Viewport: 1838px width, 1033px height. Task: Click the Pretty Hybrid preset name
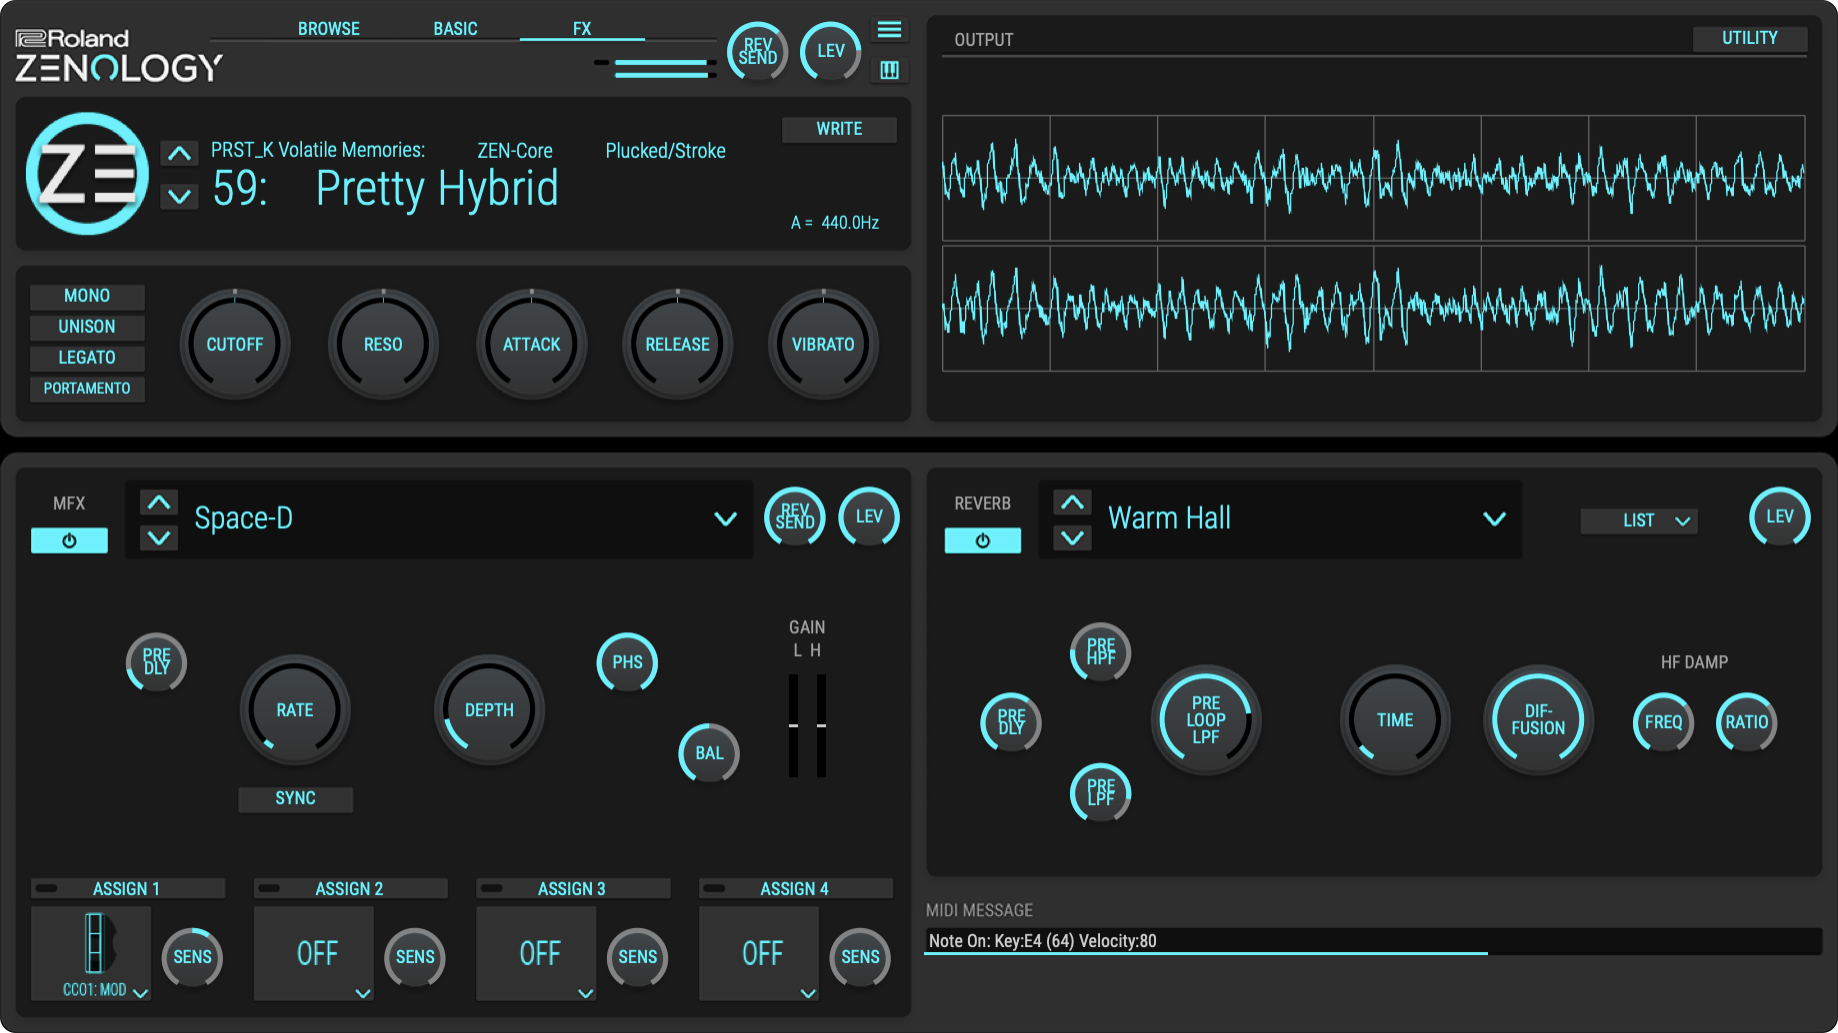point(437,189)
